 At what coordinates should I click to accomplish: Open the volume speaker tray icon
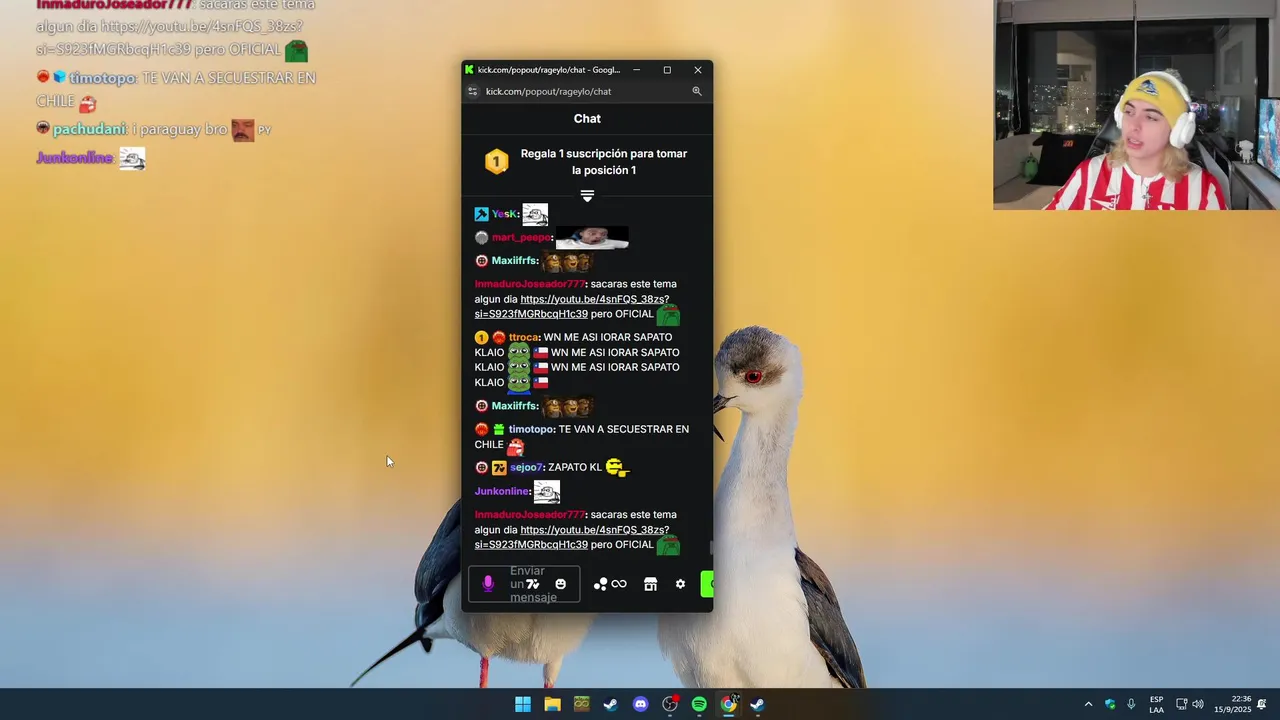tap(1198, 704)
